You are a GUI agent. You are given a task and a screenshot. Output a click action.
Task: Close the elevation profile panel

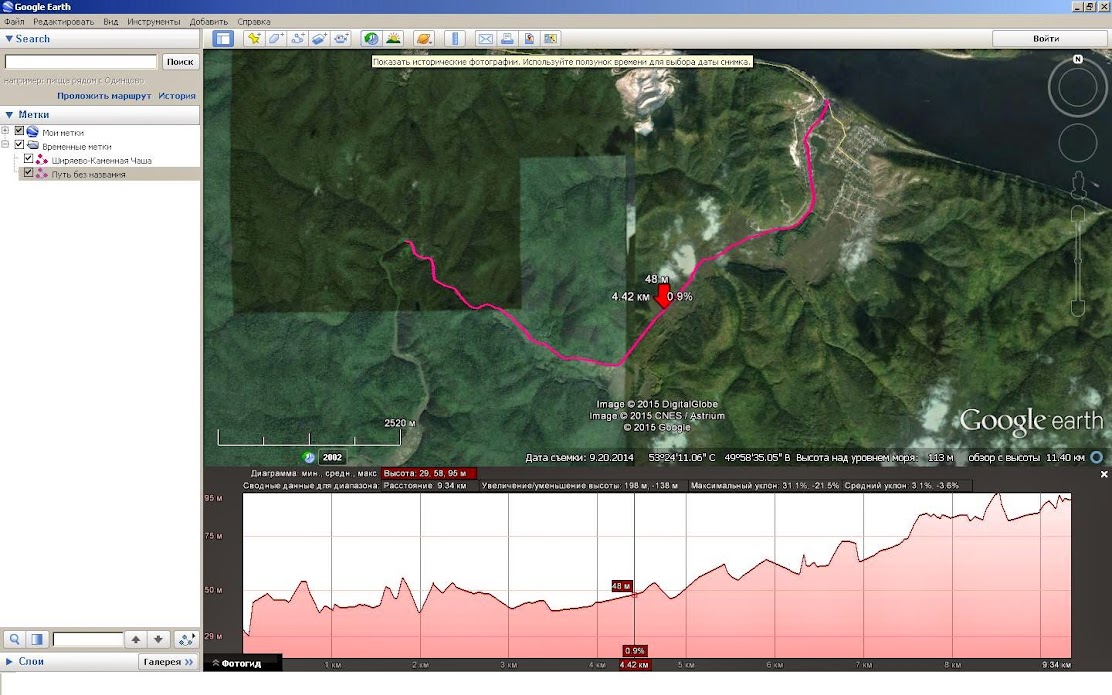[1103, 474]
